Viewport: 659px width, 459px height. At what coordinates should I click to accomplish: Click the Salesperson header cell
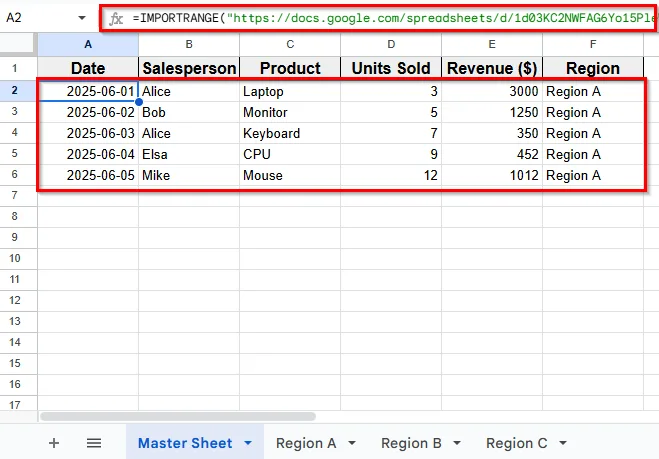(189, 68)
